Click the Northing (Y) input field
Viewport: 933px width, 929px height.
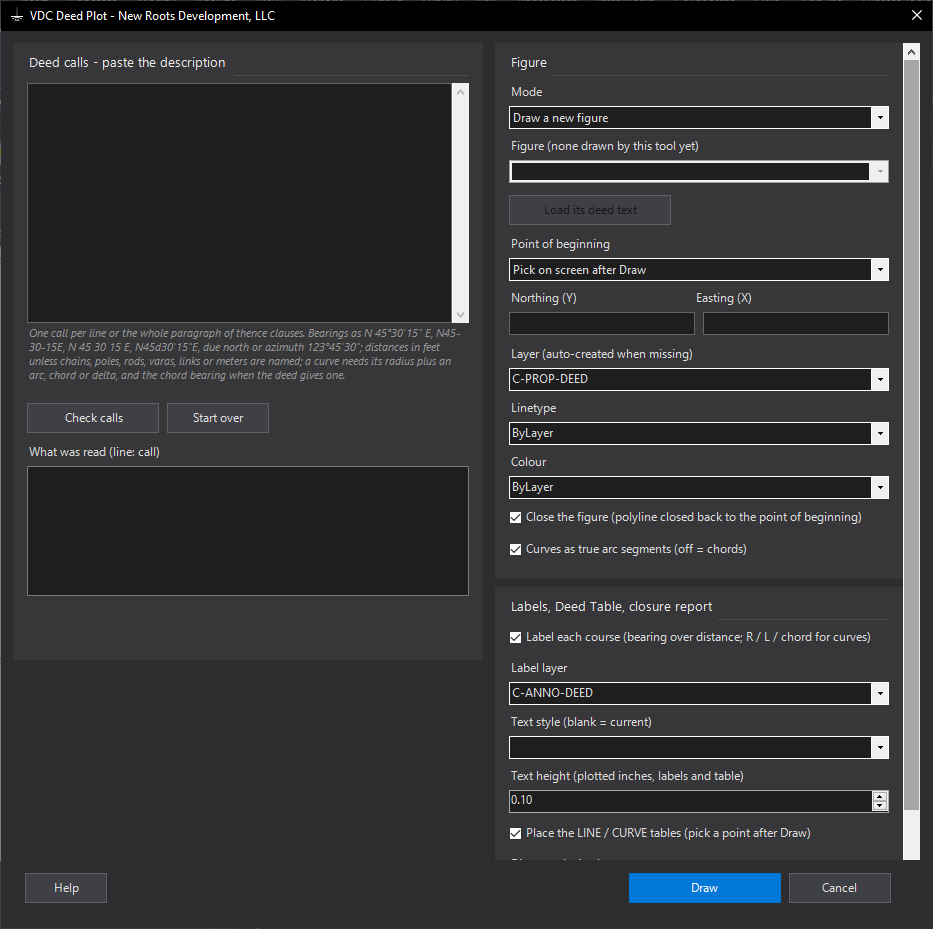pos(602,324)
